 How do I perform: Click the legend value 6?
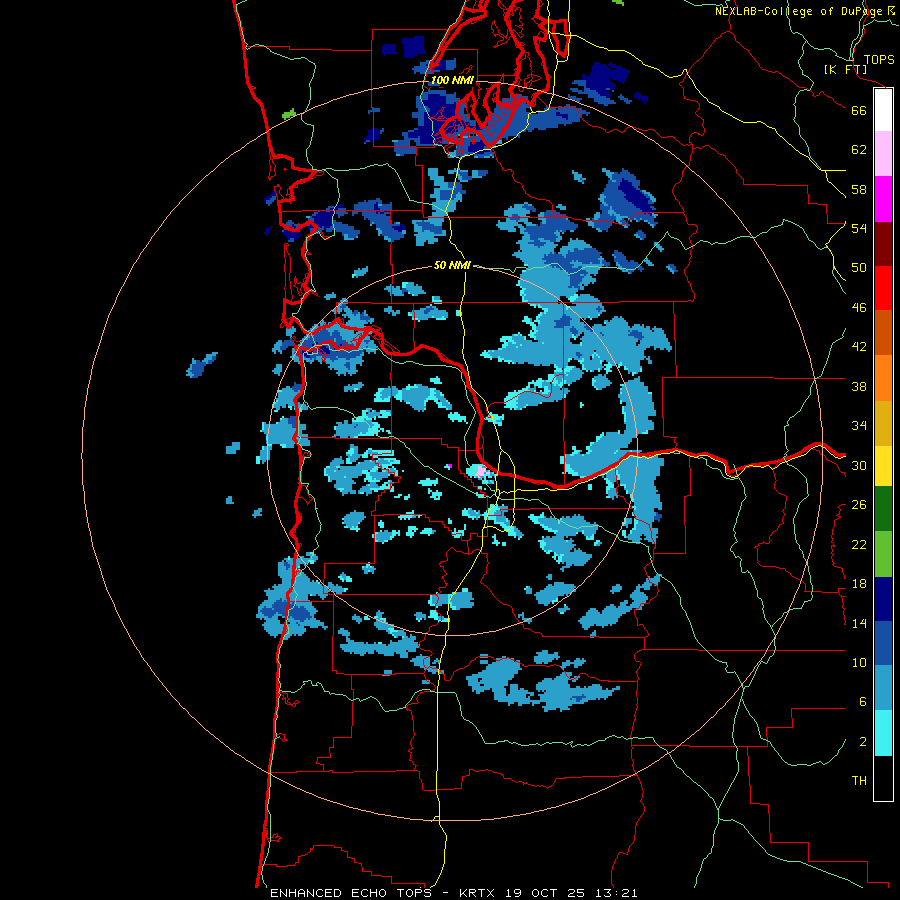click(863, 702)
